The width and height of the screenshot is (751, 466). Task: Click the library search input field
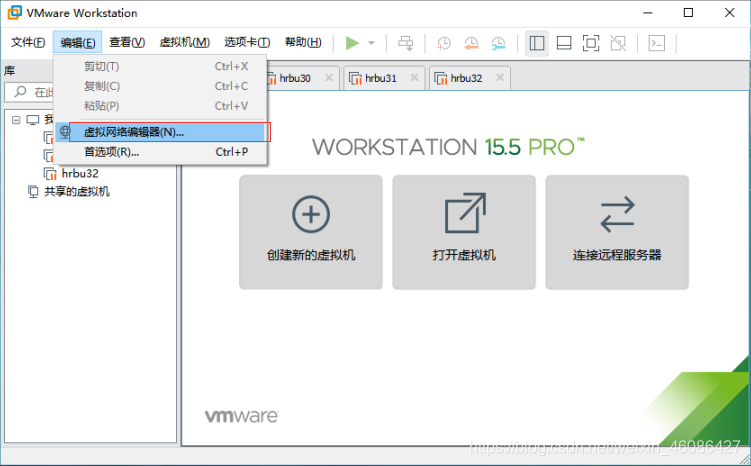click(29, 92)
